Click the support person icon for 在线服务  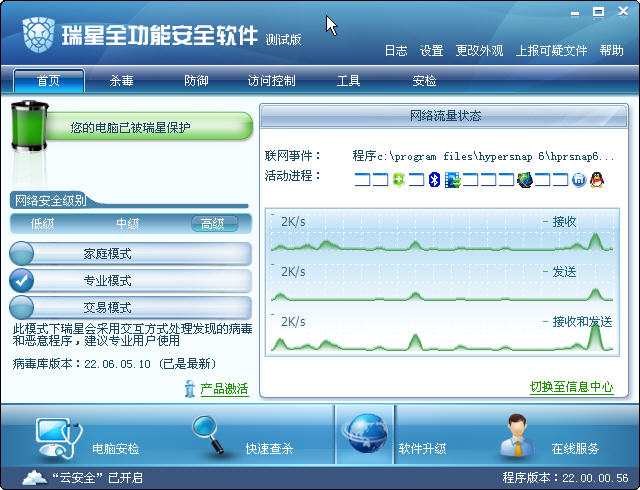[x=517, y=435]
